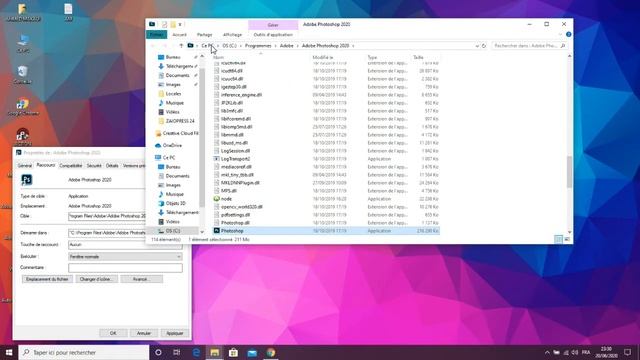Open quick access toolbar dropdown arrow
This screenshot has height=360, width=640.
(180, 24)
